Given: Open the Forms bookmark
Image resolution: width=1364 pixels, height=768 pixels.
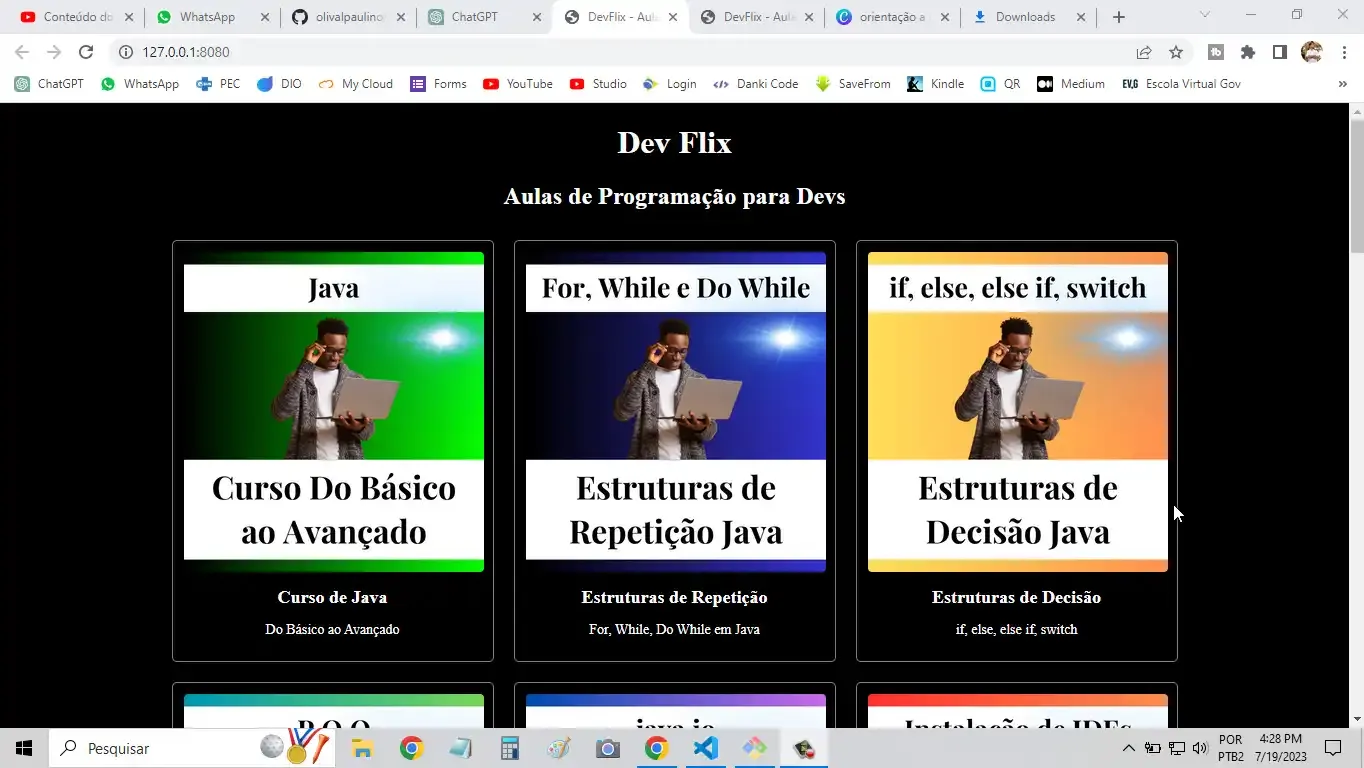Looking at the screenshot, I should 438,84.
